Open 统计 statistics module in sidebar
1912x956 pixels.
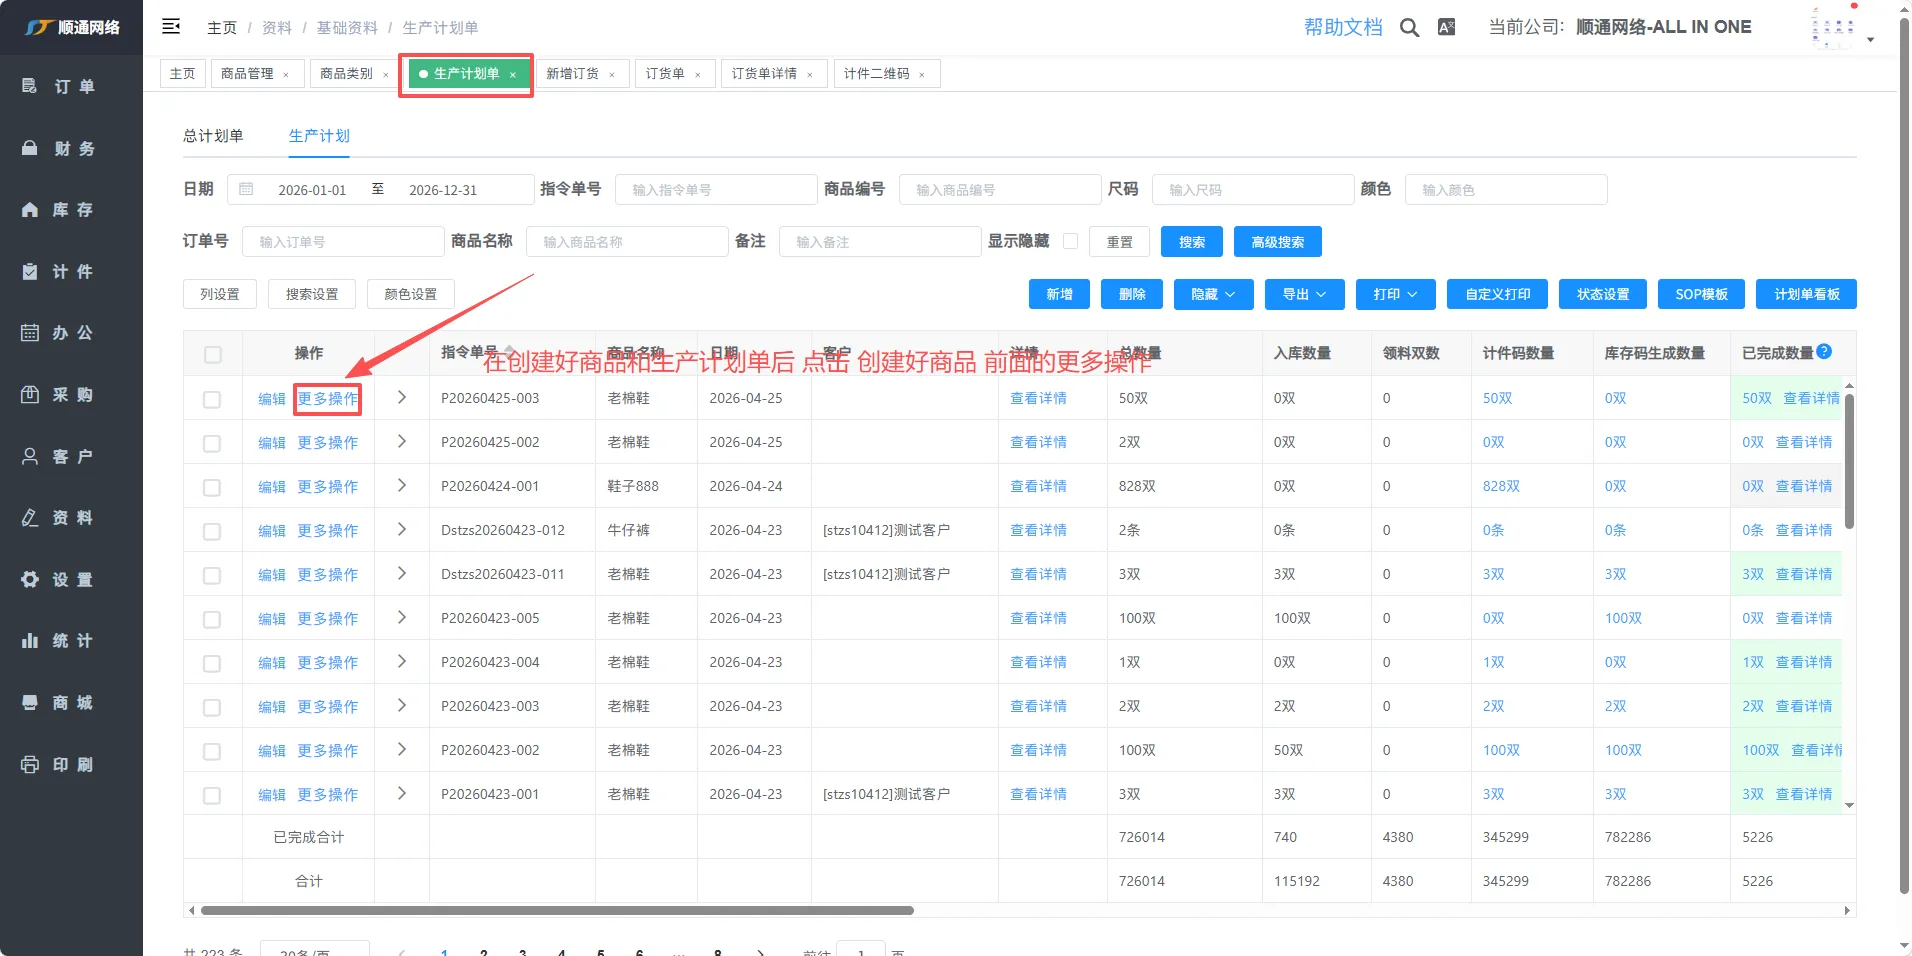tap(71, 641)
